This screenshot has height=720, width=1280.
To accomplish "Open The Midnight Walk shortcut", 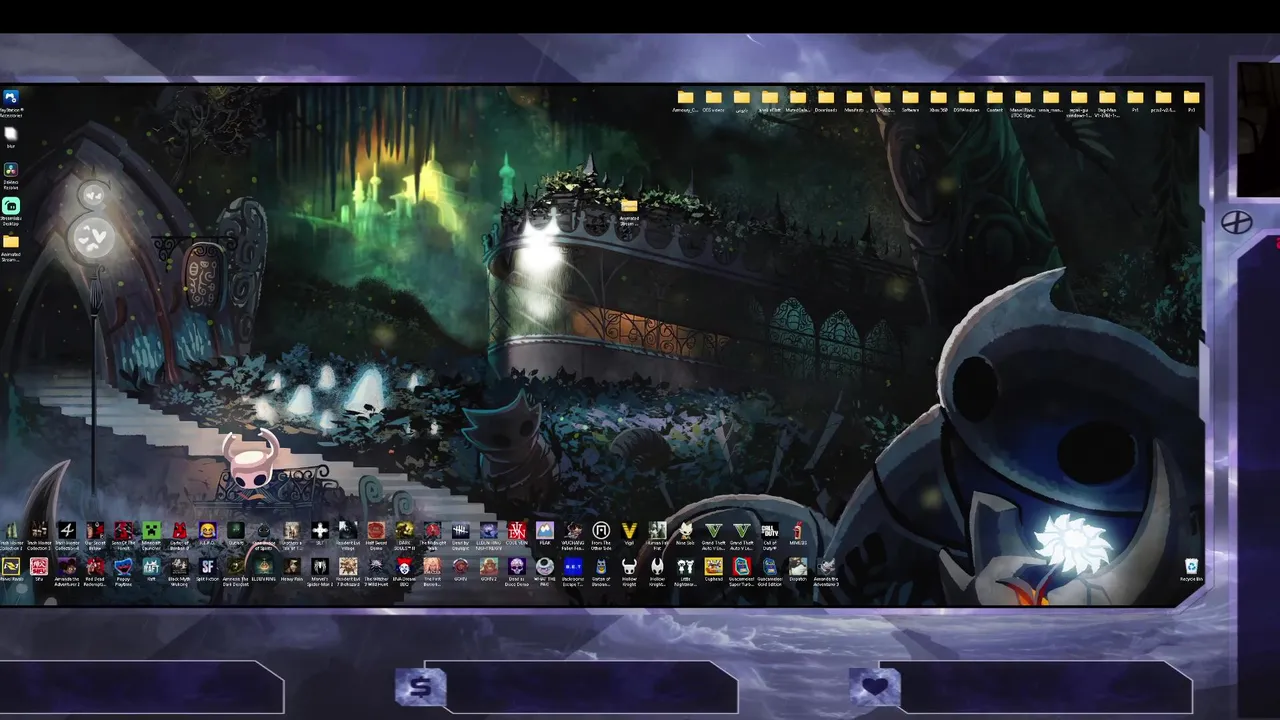I will click(433, 535).
